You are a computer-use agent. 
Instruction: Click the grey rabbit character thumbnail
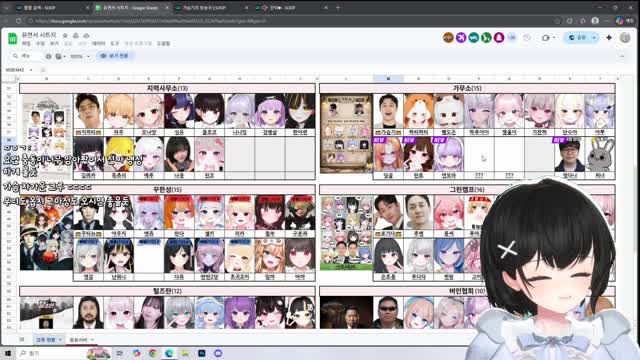pos(600,155)
